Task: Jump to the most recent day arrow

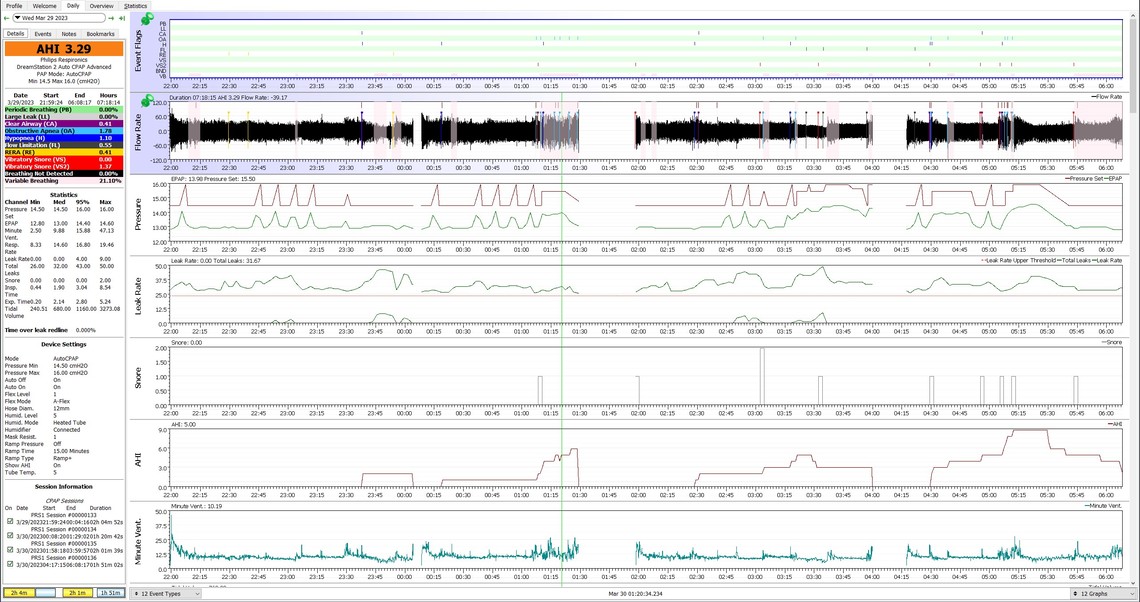Action: (121, 17)
